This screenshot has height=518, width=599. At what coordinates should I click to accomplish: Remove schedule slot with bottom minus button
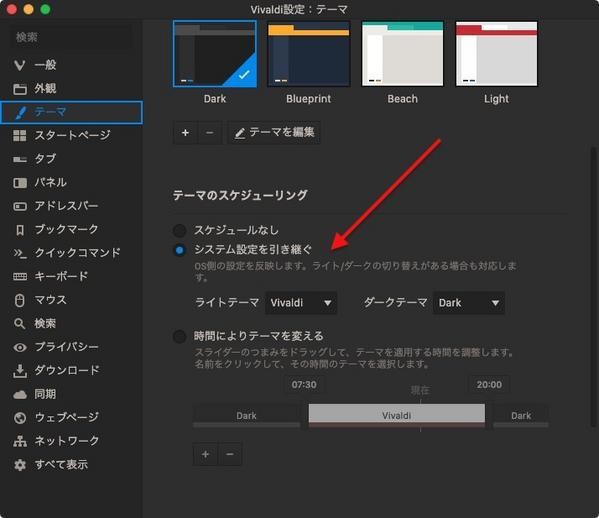pyautogui.click(x=230, y=455)
